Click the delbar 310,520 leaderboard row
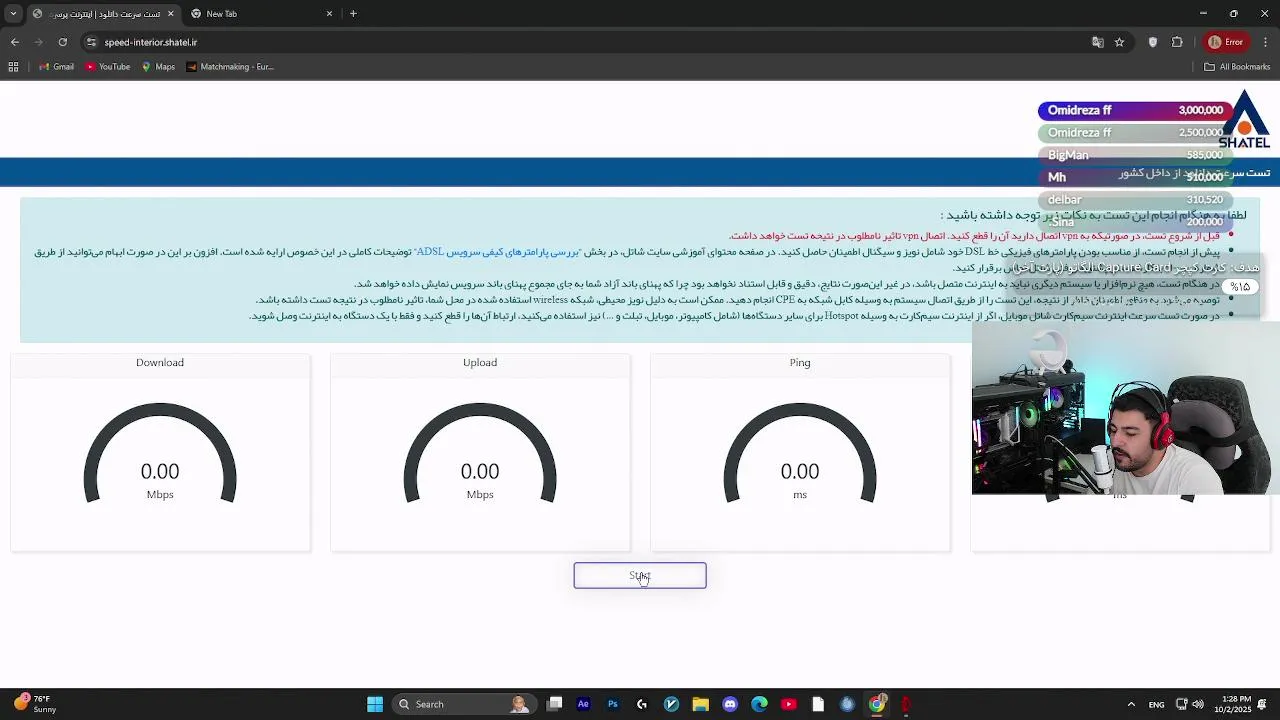This screenshot has height=720, width=1280. coord(1134,199)
